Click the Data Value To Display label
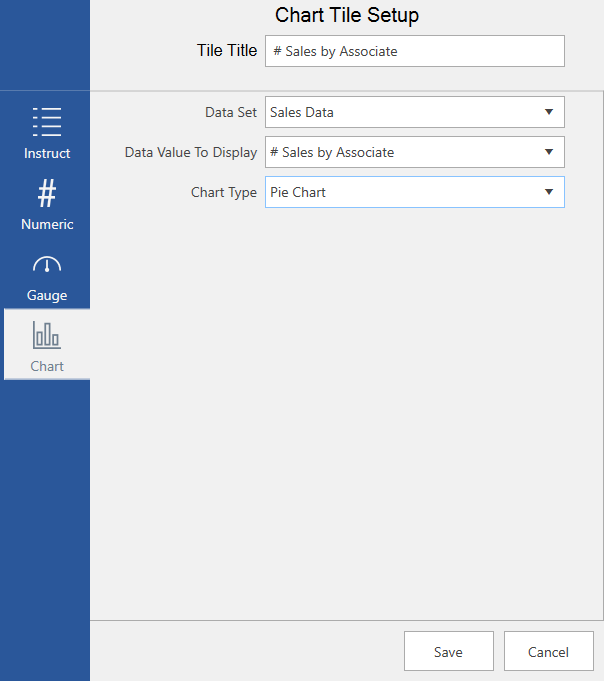The height and width of the screenshot is (681, 604). coord(190,152)
